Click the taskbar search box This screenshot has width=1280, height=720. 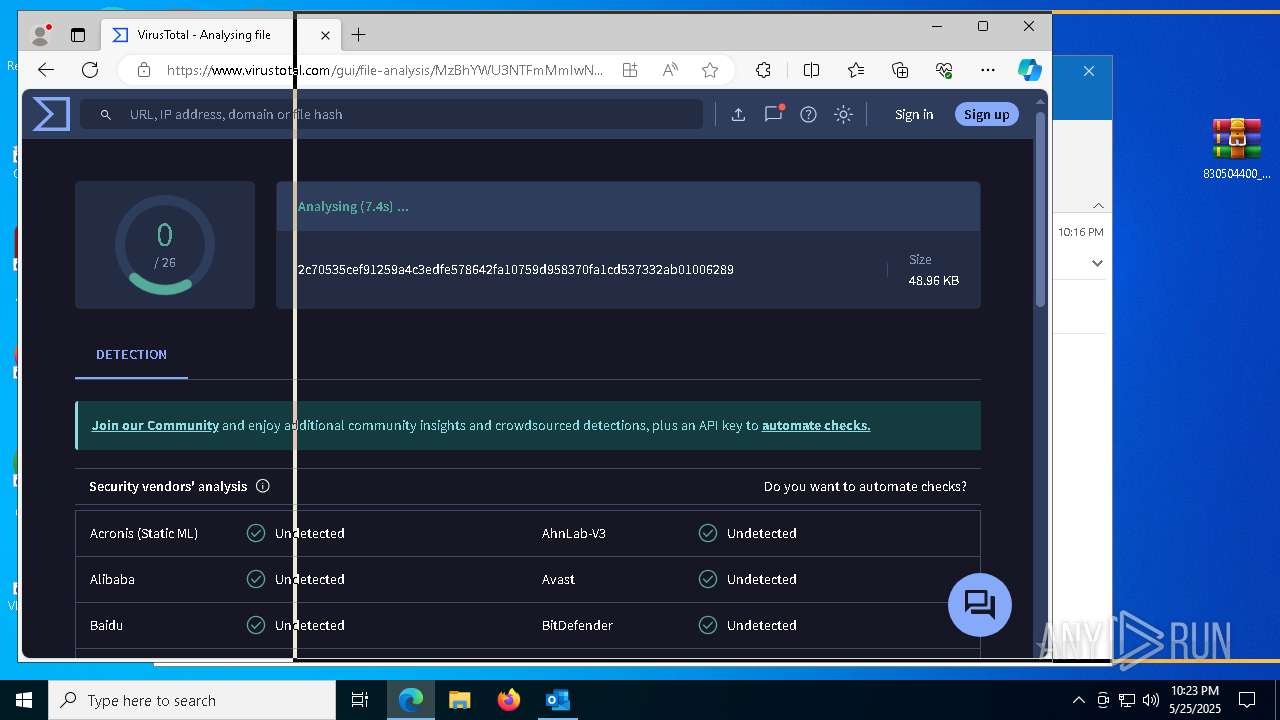(x=192, y=700)
